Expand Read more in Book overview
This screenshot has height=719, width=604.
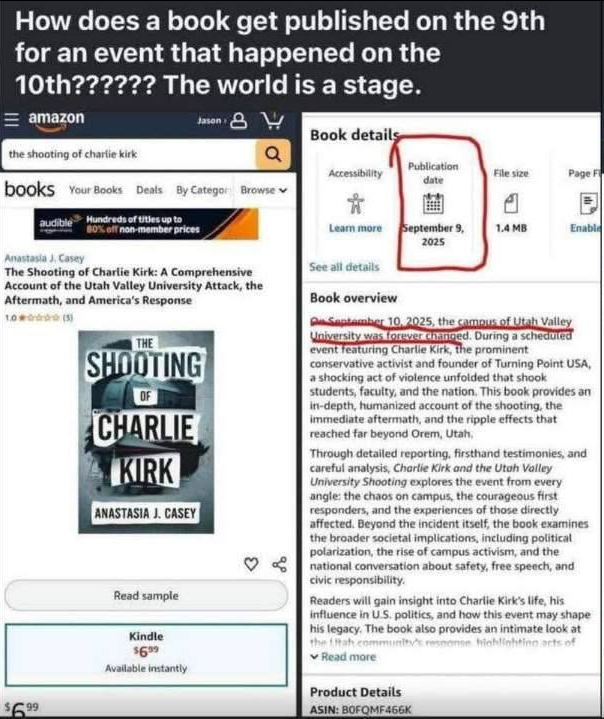click(343, 657)
